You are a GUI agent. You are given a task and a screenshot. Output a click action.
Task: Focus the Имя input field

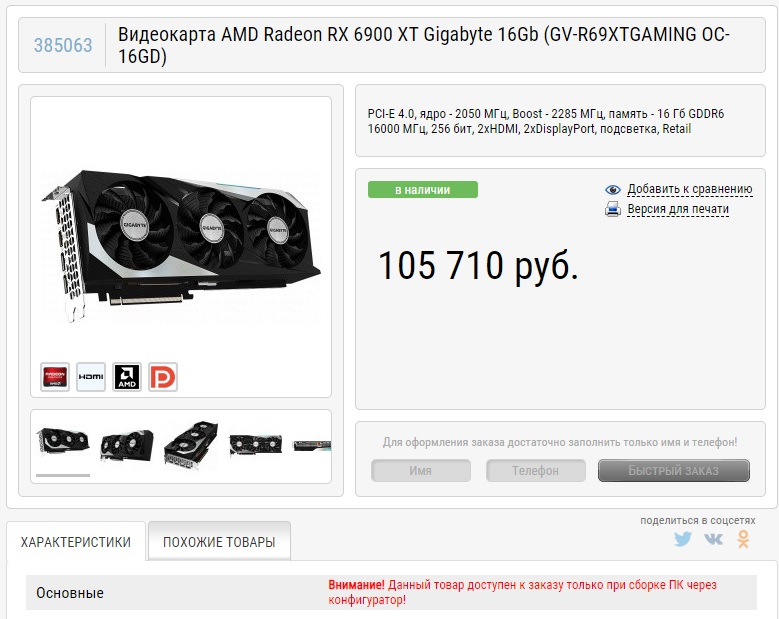click(421, 470)
